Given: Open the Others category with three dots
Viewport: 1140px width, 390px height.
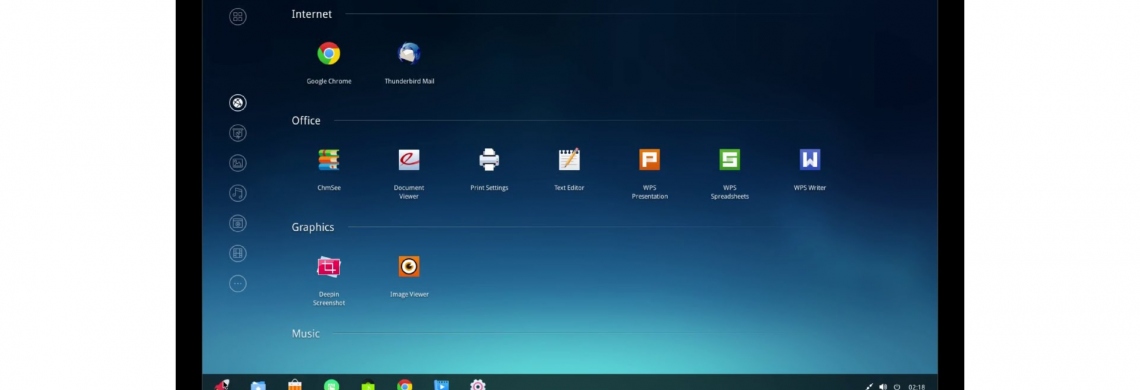Looking at the screenshot, I should [238, 284].
